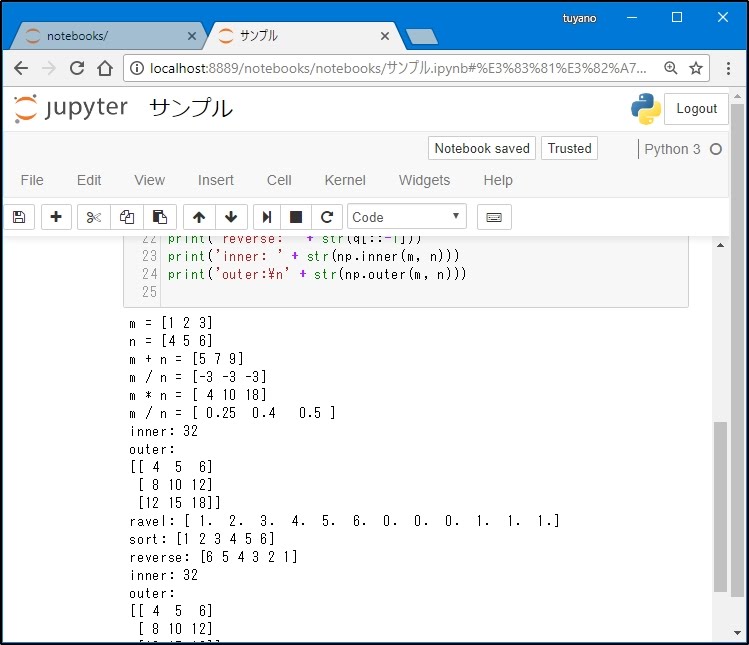
Task: Bookmark this page with star icon
Action: (696, 68)
